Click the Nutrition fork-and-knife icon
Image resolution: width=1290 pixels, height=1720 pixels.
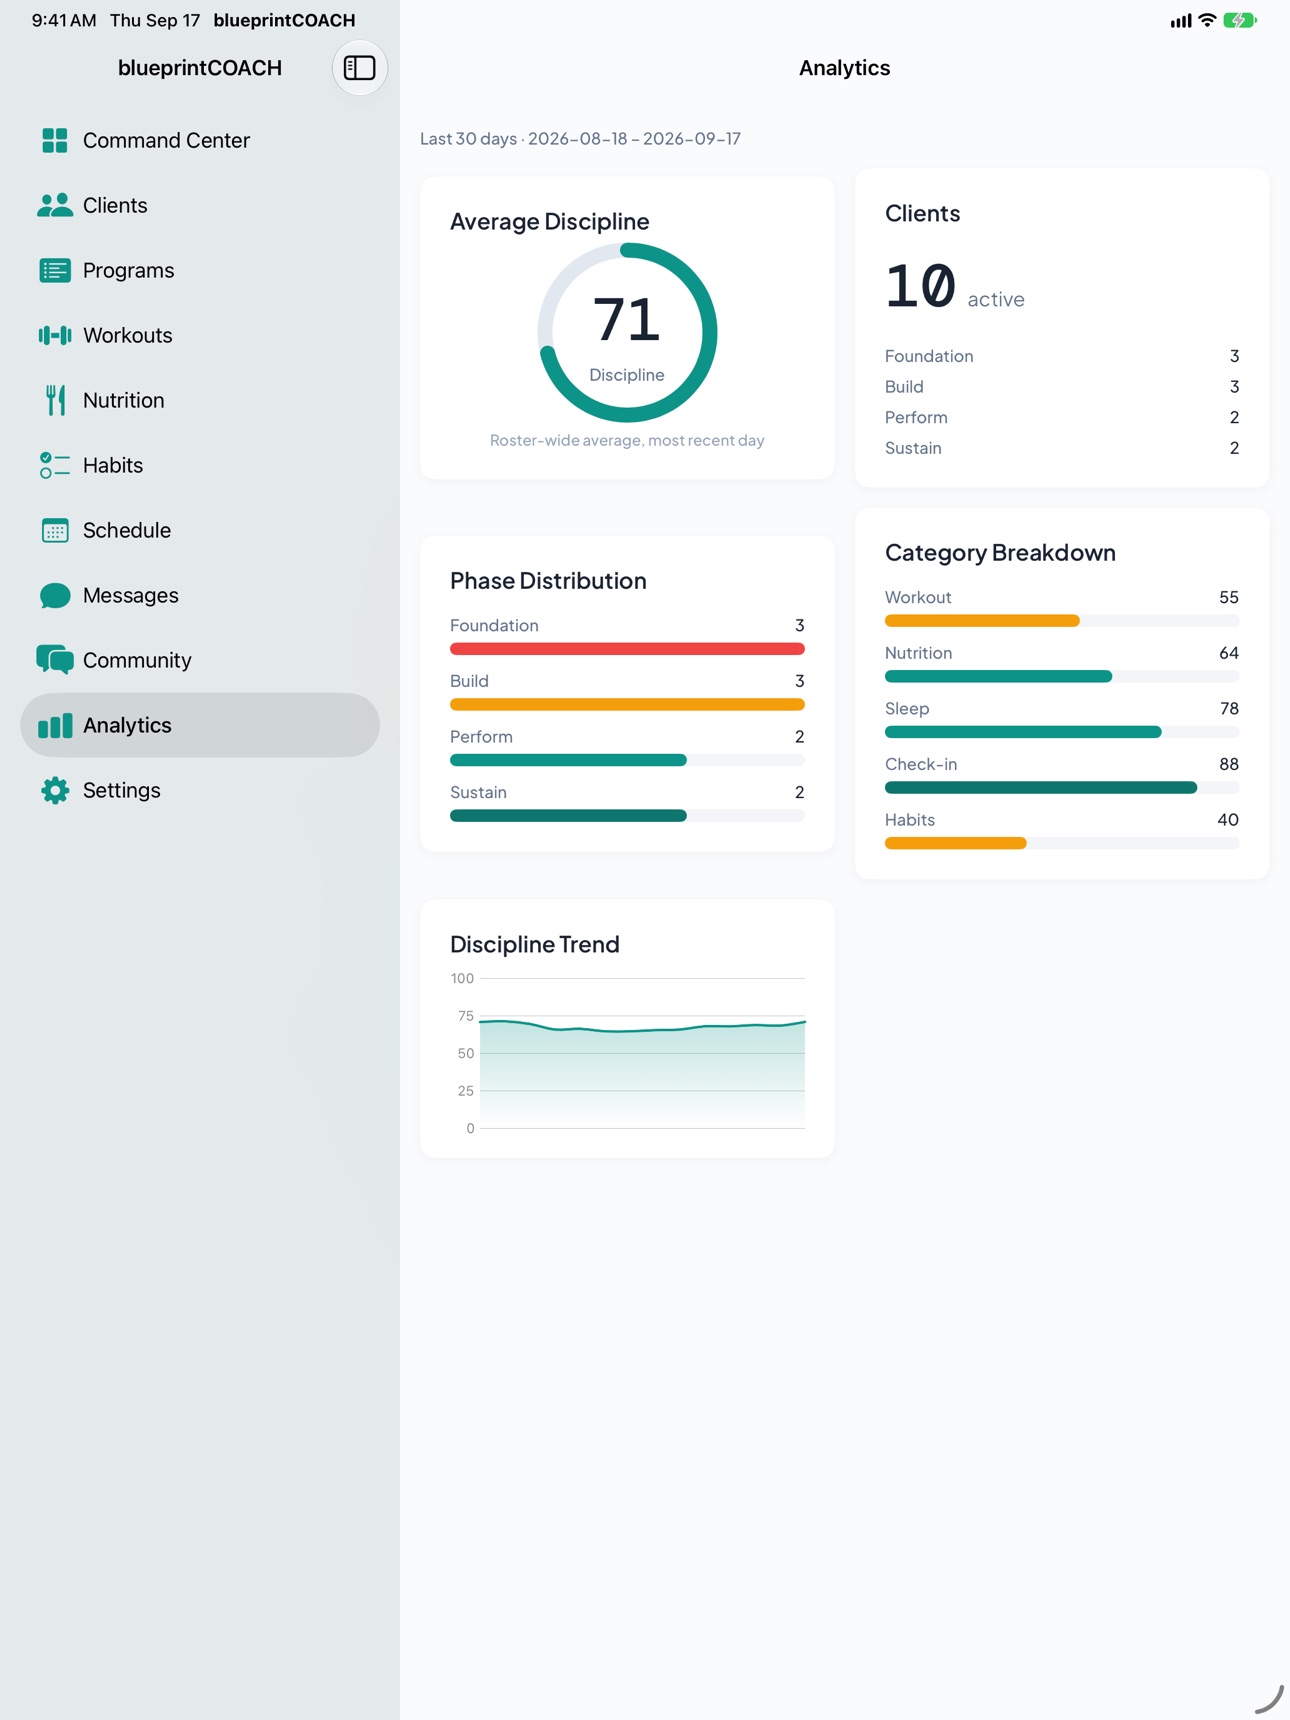(x=55, y=400)
